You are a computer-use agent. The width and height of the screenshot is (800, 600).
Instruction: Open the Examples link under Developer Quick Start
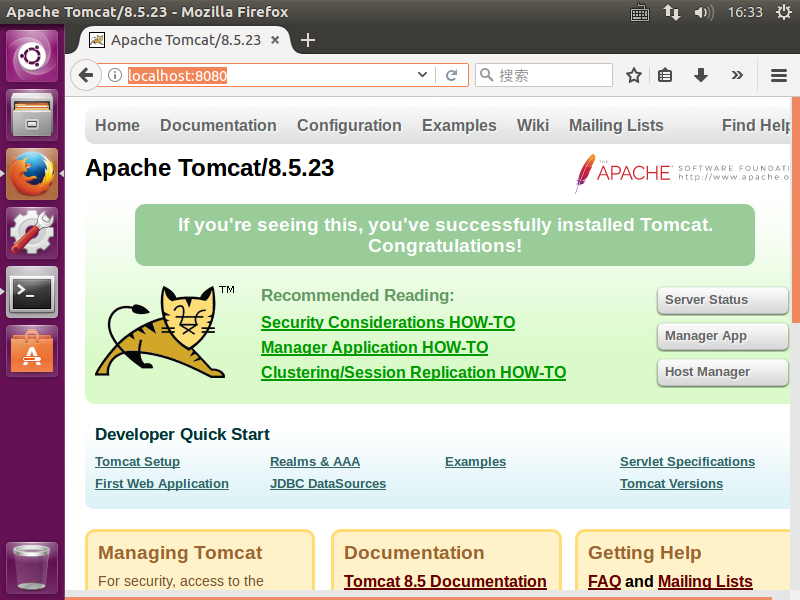[475, 462]
